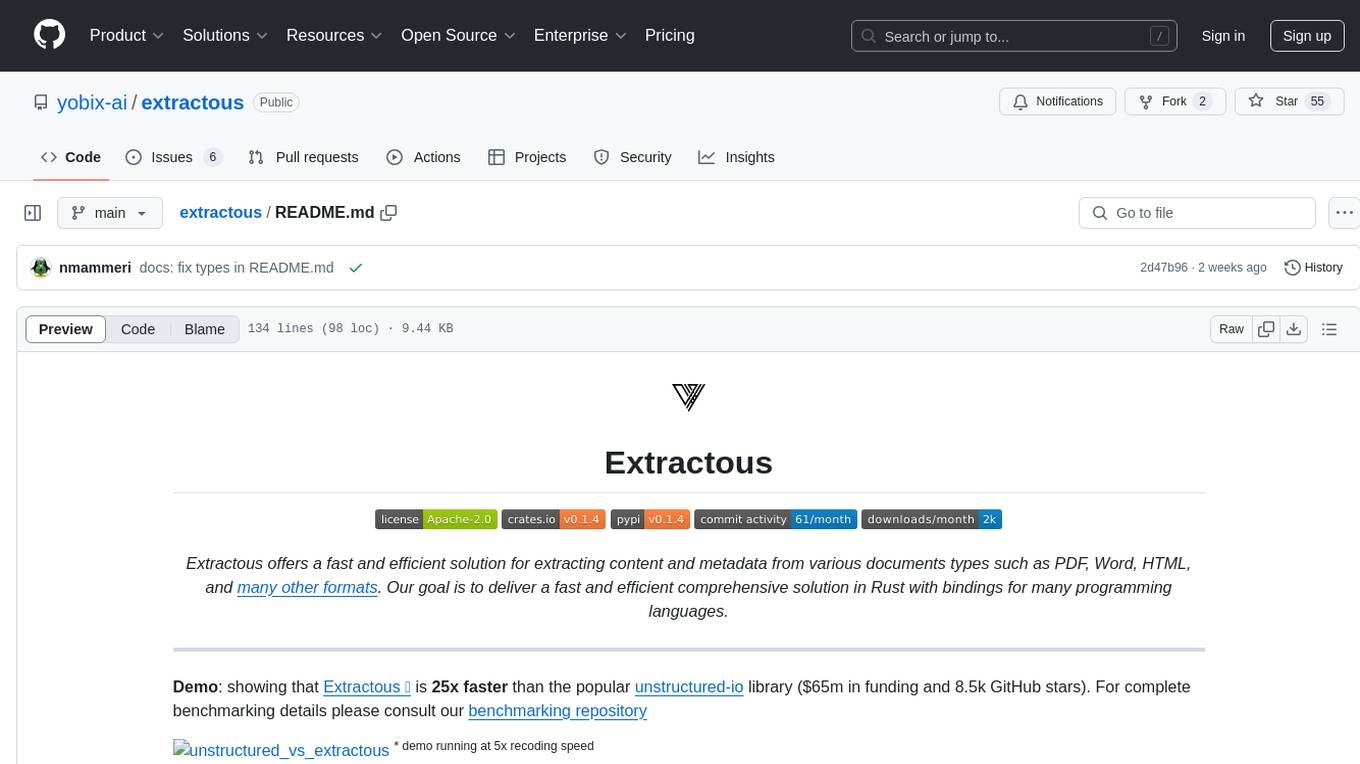Open the many other formats link
This screenshot has height=764, width=1360.
pos(308,587)
